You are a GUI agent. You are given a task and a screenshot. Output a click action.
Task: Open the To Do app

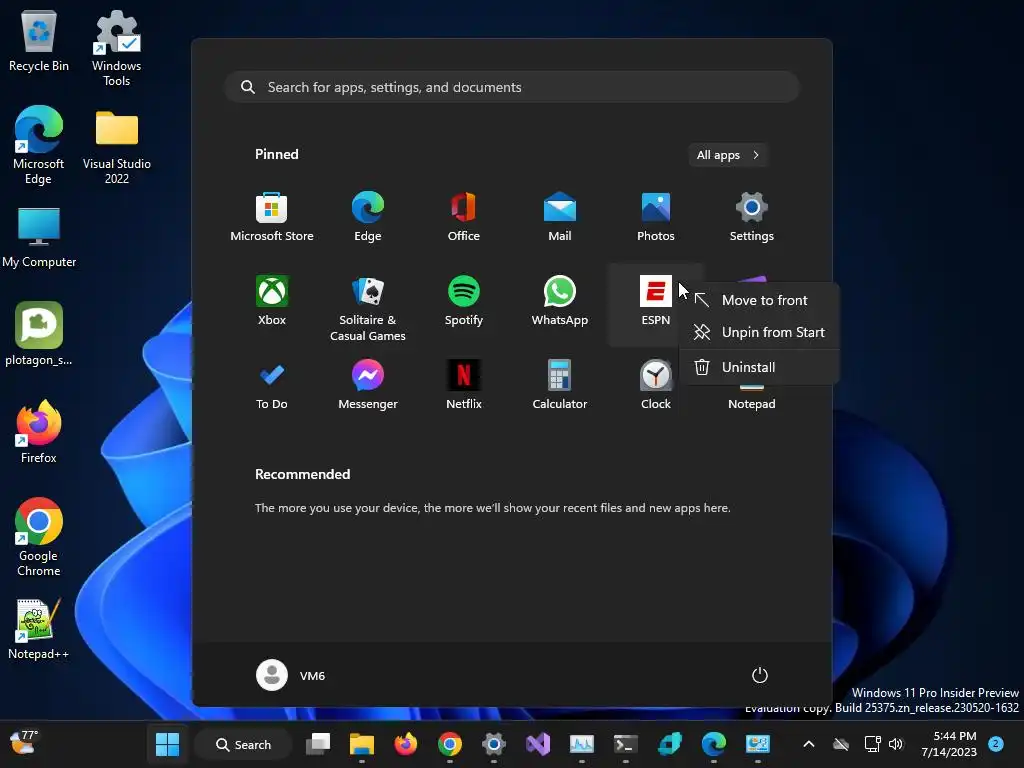pos(272,385)
